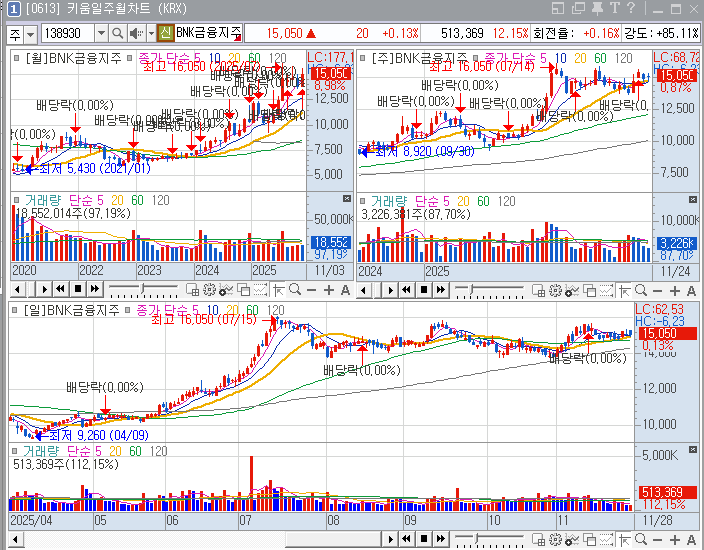Expand the stock code 138930 dropdown arrow
This screenshot has width=704, height=550.
point(101,33)
